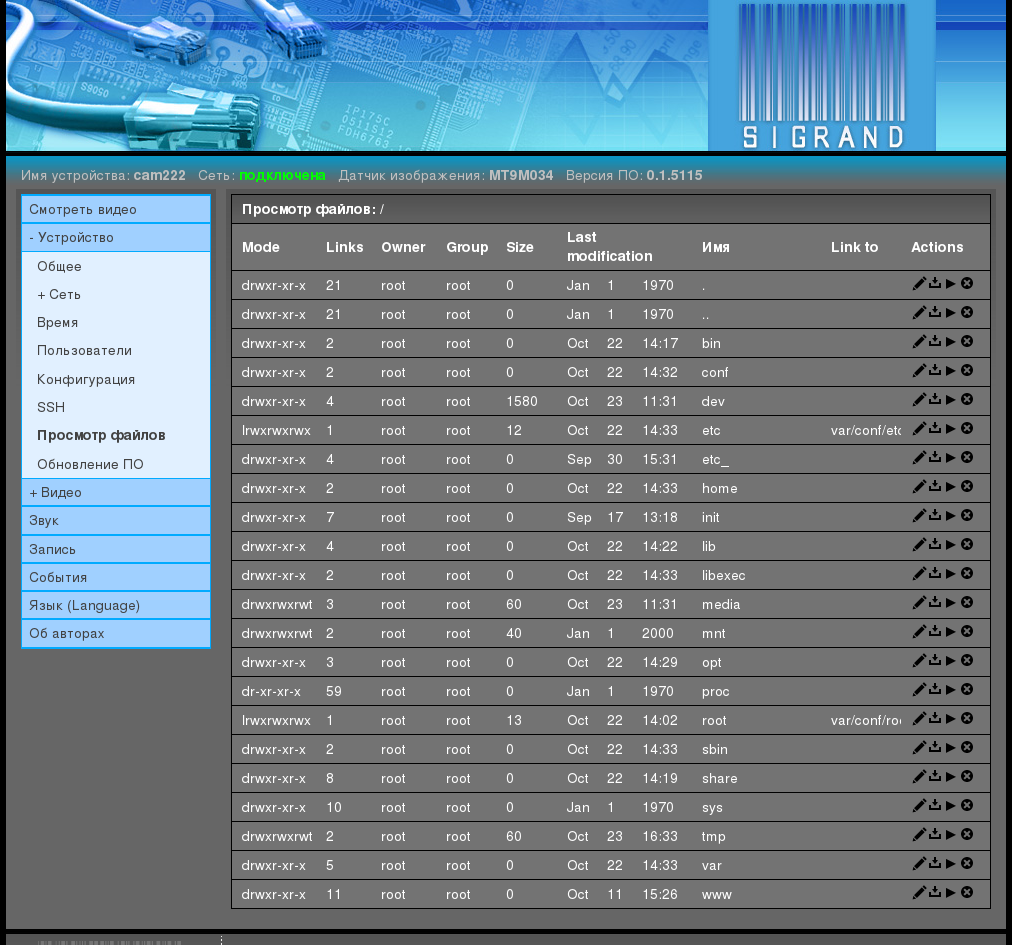
Task: Click the 'media' directory name
Action: (721, 604)
